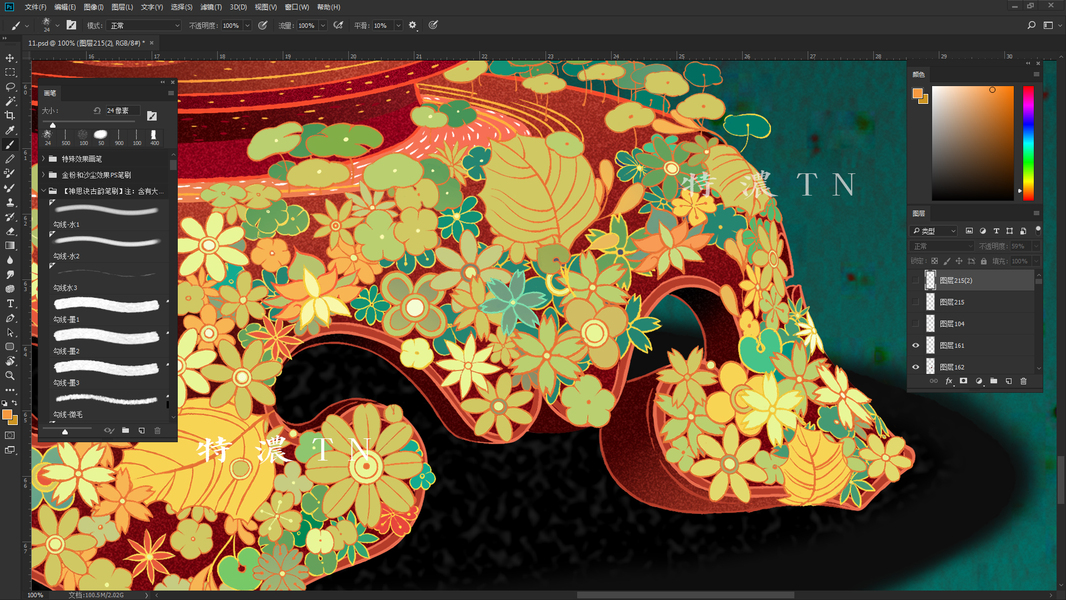Select the Gradient tool

pos(10,245)
